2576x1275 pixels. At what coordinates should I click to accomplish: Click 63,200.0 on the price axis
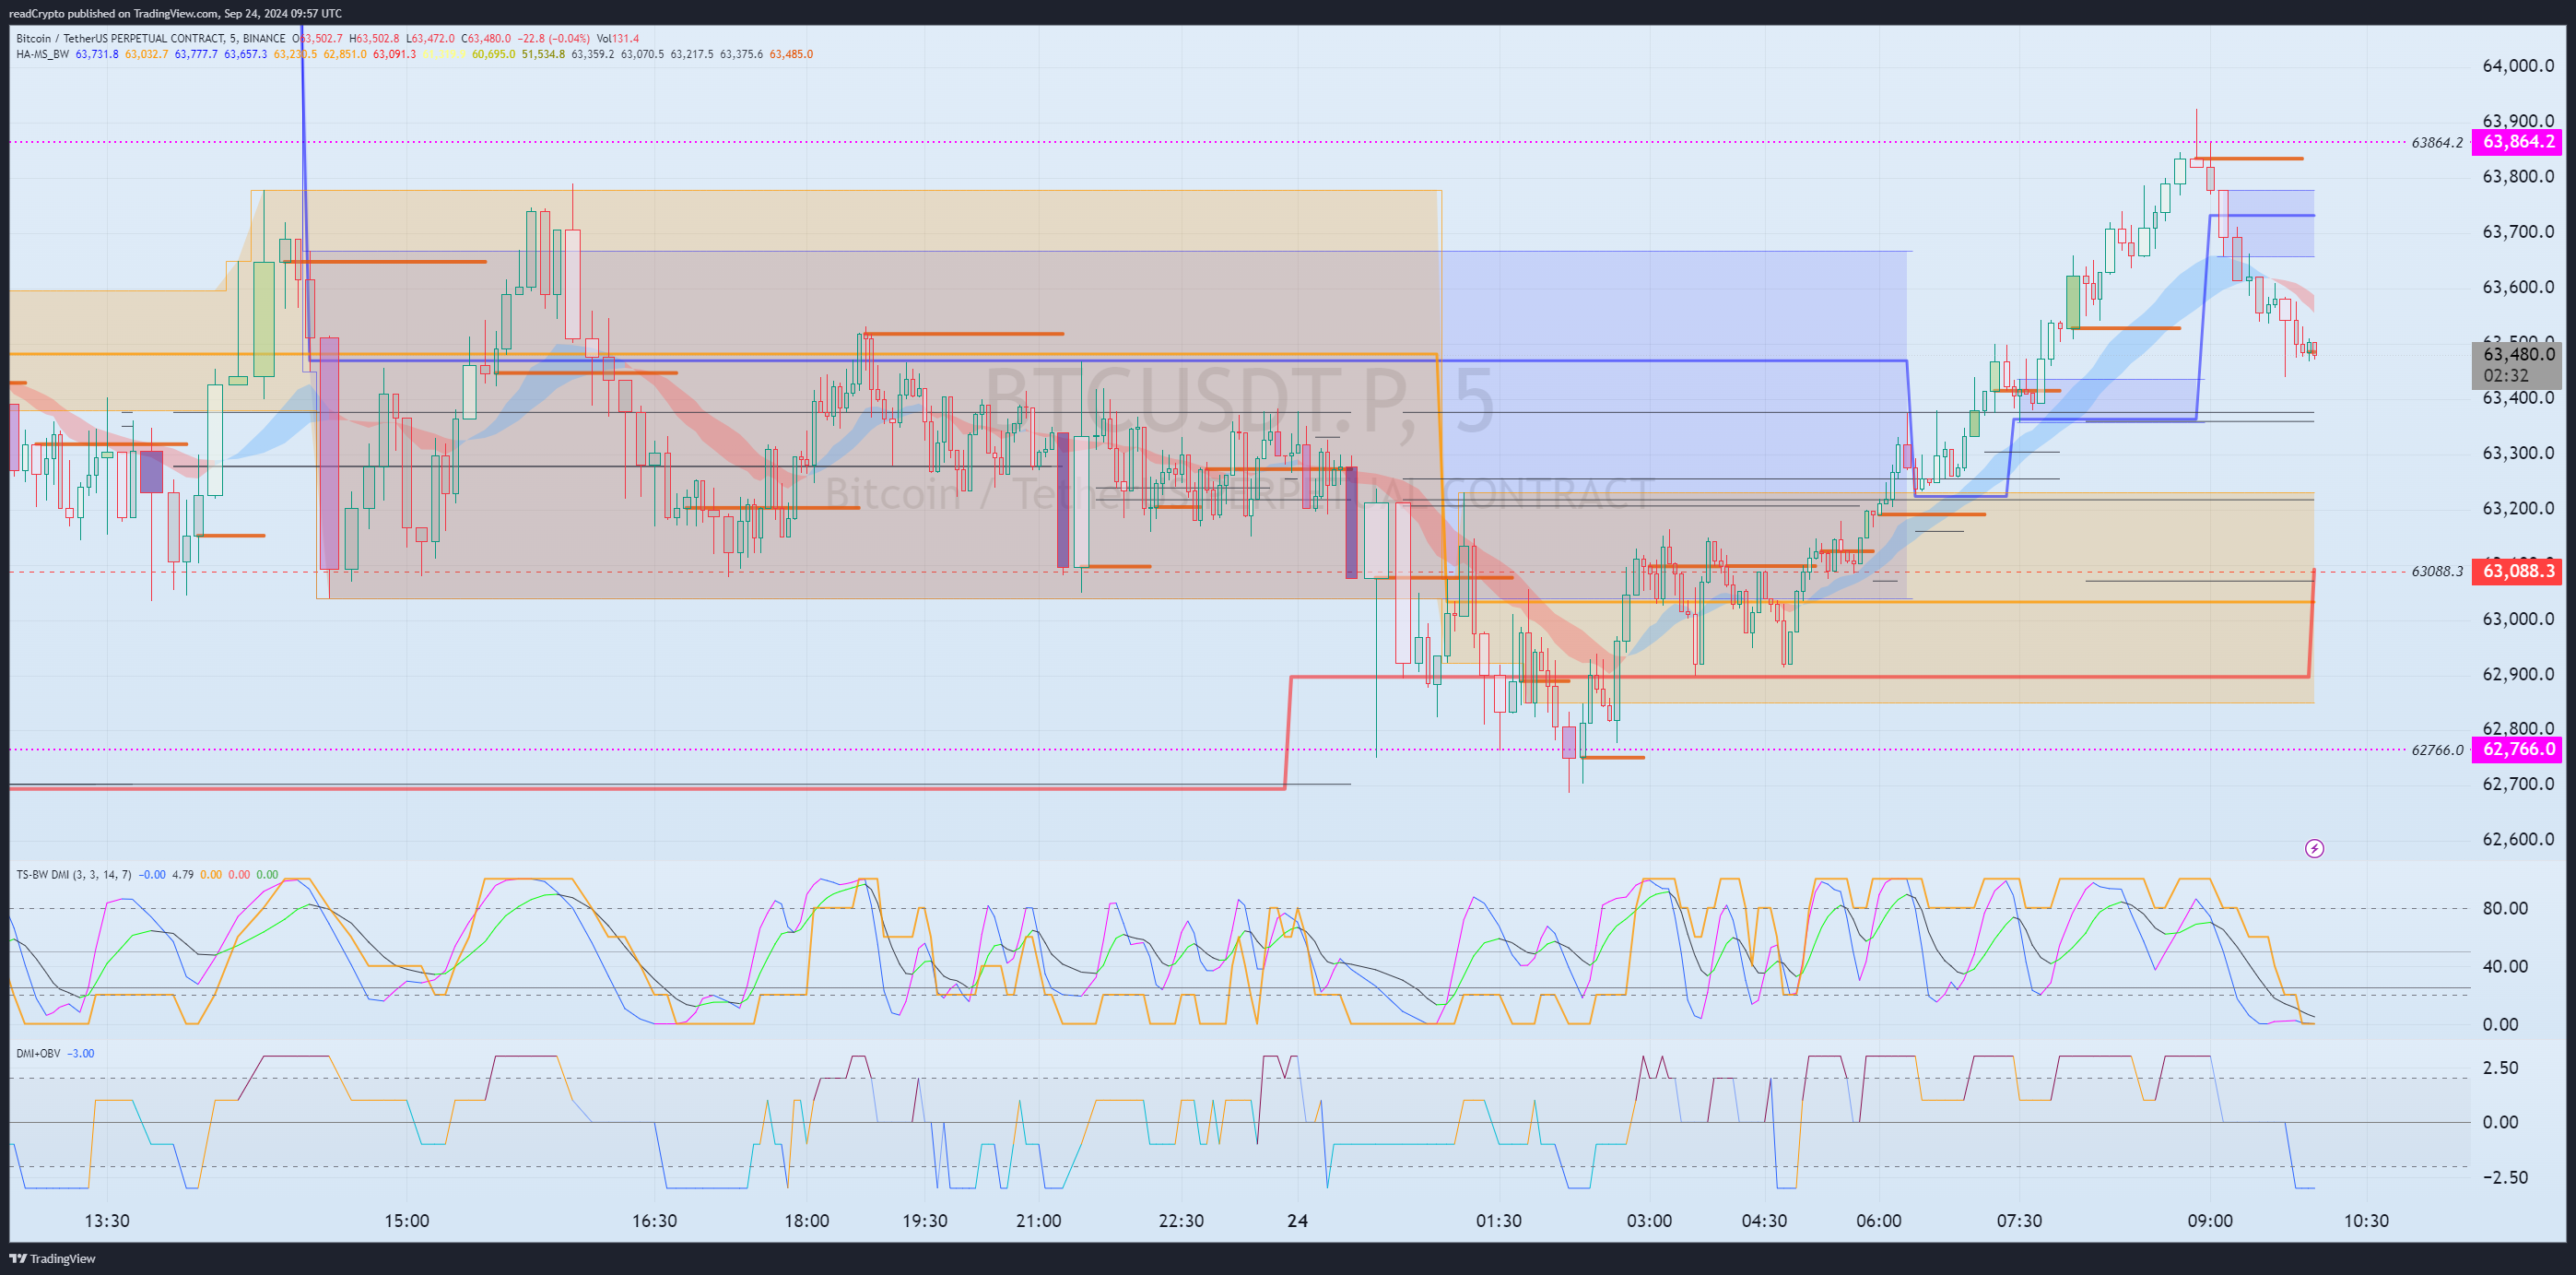[x=2518, y=508]
